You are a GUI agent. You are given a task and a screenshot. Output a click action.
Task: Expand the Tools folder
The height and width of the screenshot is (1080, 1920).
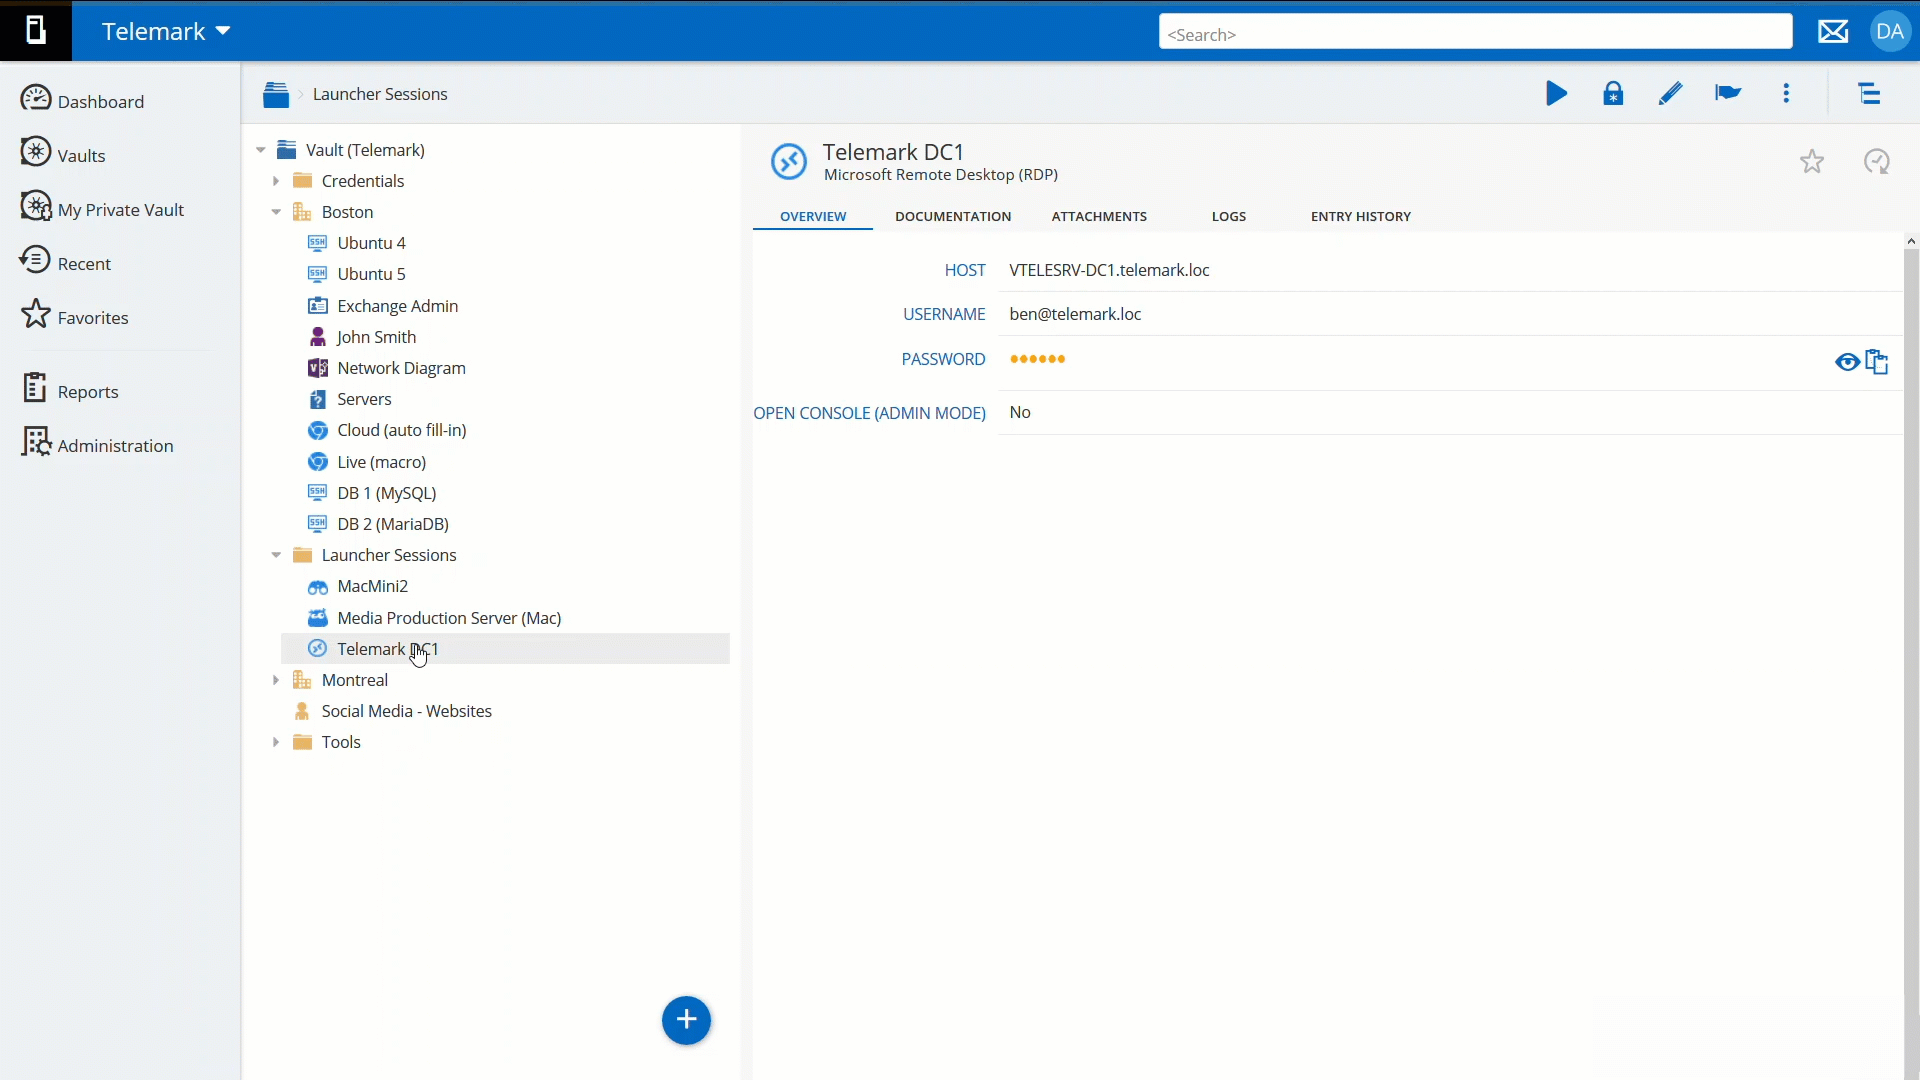[276, 742]
